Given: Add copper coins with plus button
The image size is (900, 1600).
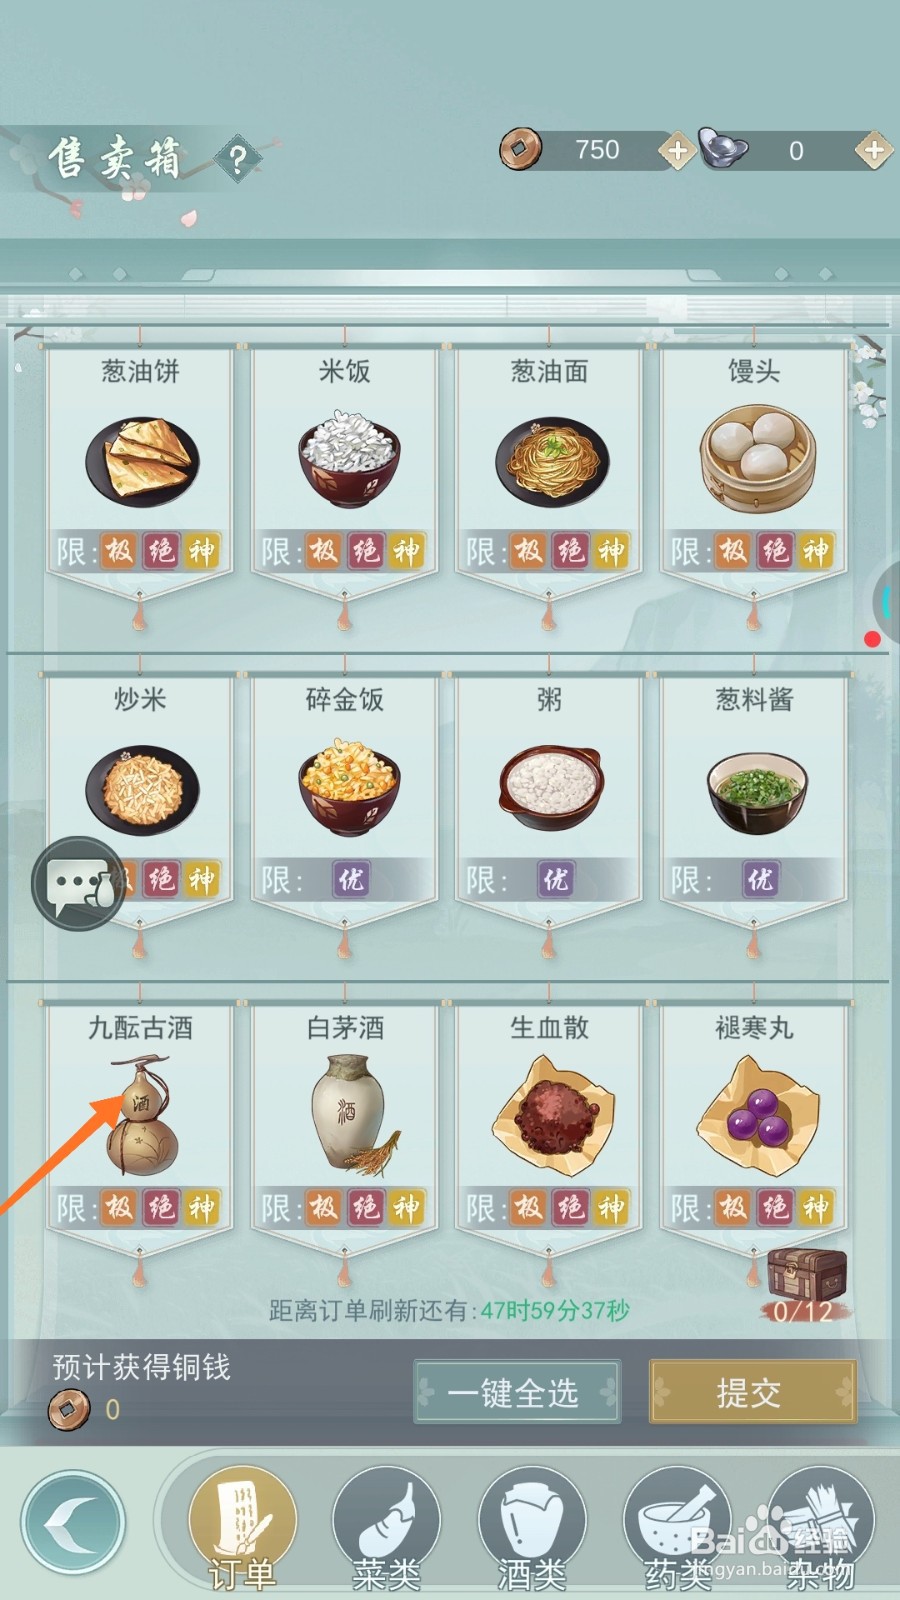Looking at the screenshot, I should tap(677, 151).
